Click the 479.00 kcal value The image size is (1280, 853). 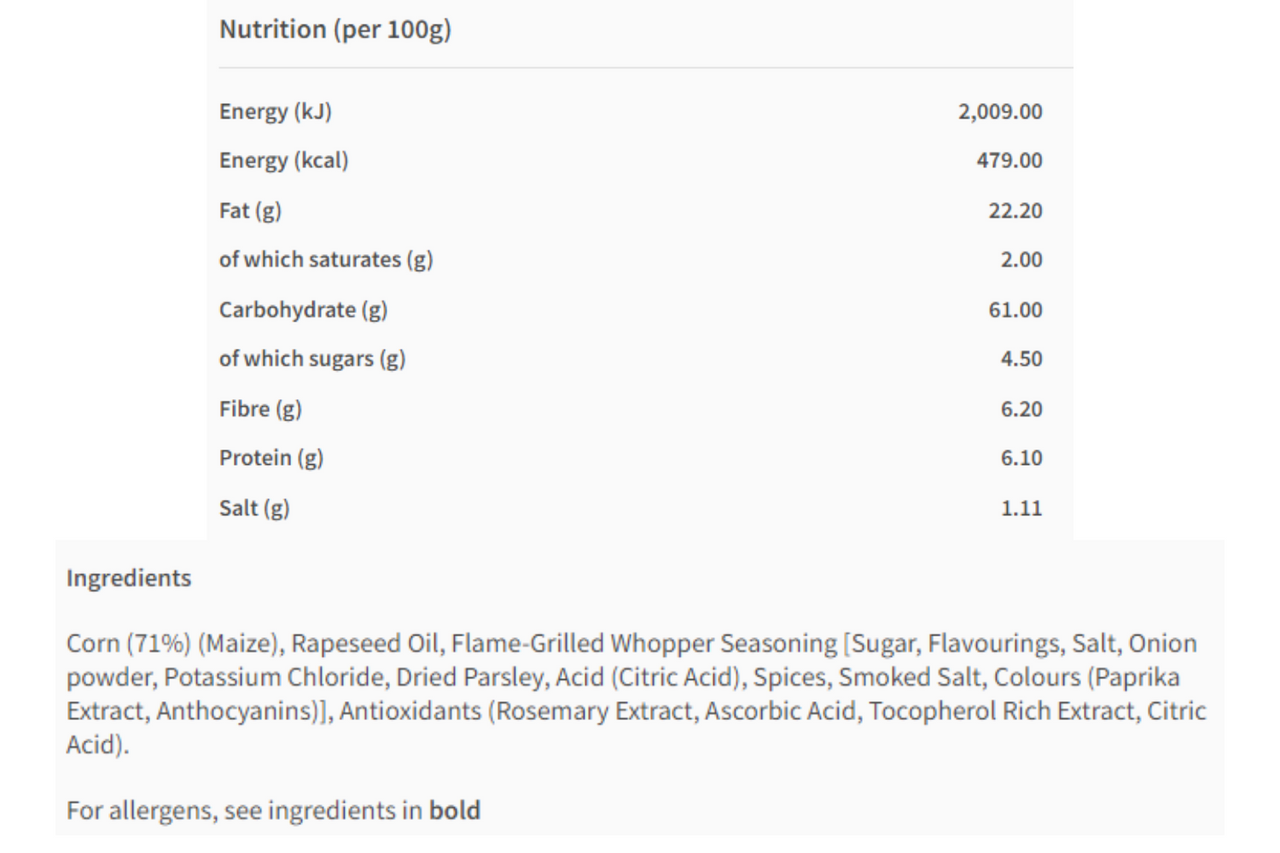[1010, 160]
